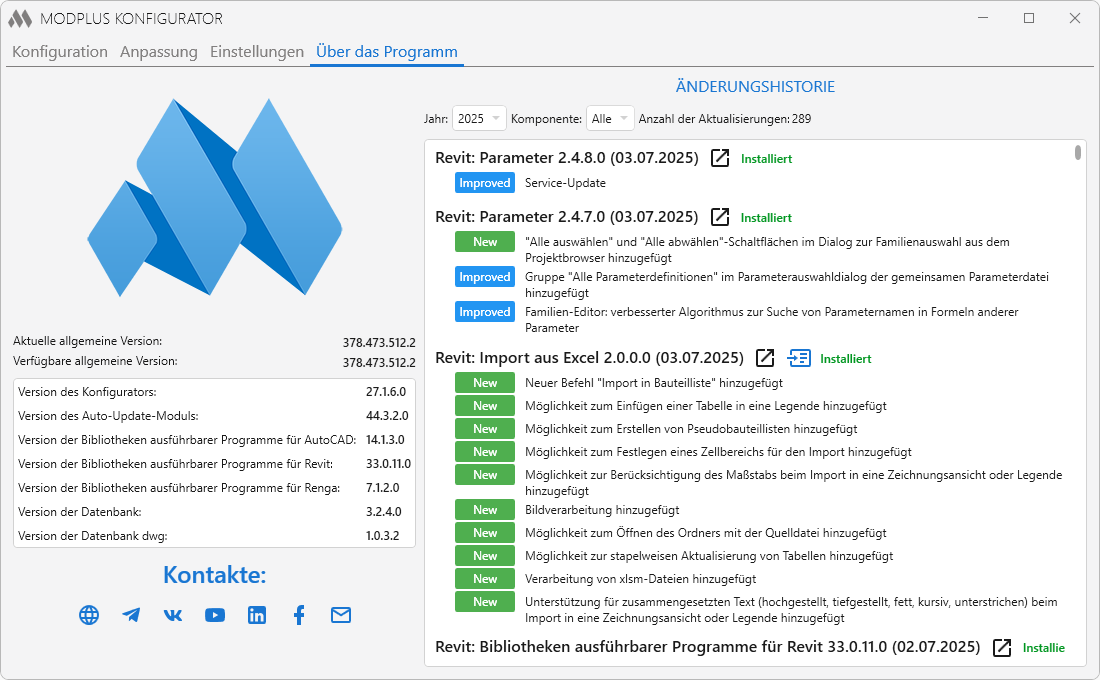Click 'Möglichkeit zum Erstellen von Pseudobauteillisten hinzugefügt'
Image resolution: width=1100 pixels, height=680 pixels.
tap(691, 429)
